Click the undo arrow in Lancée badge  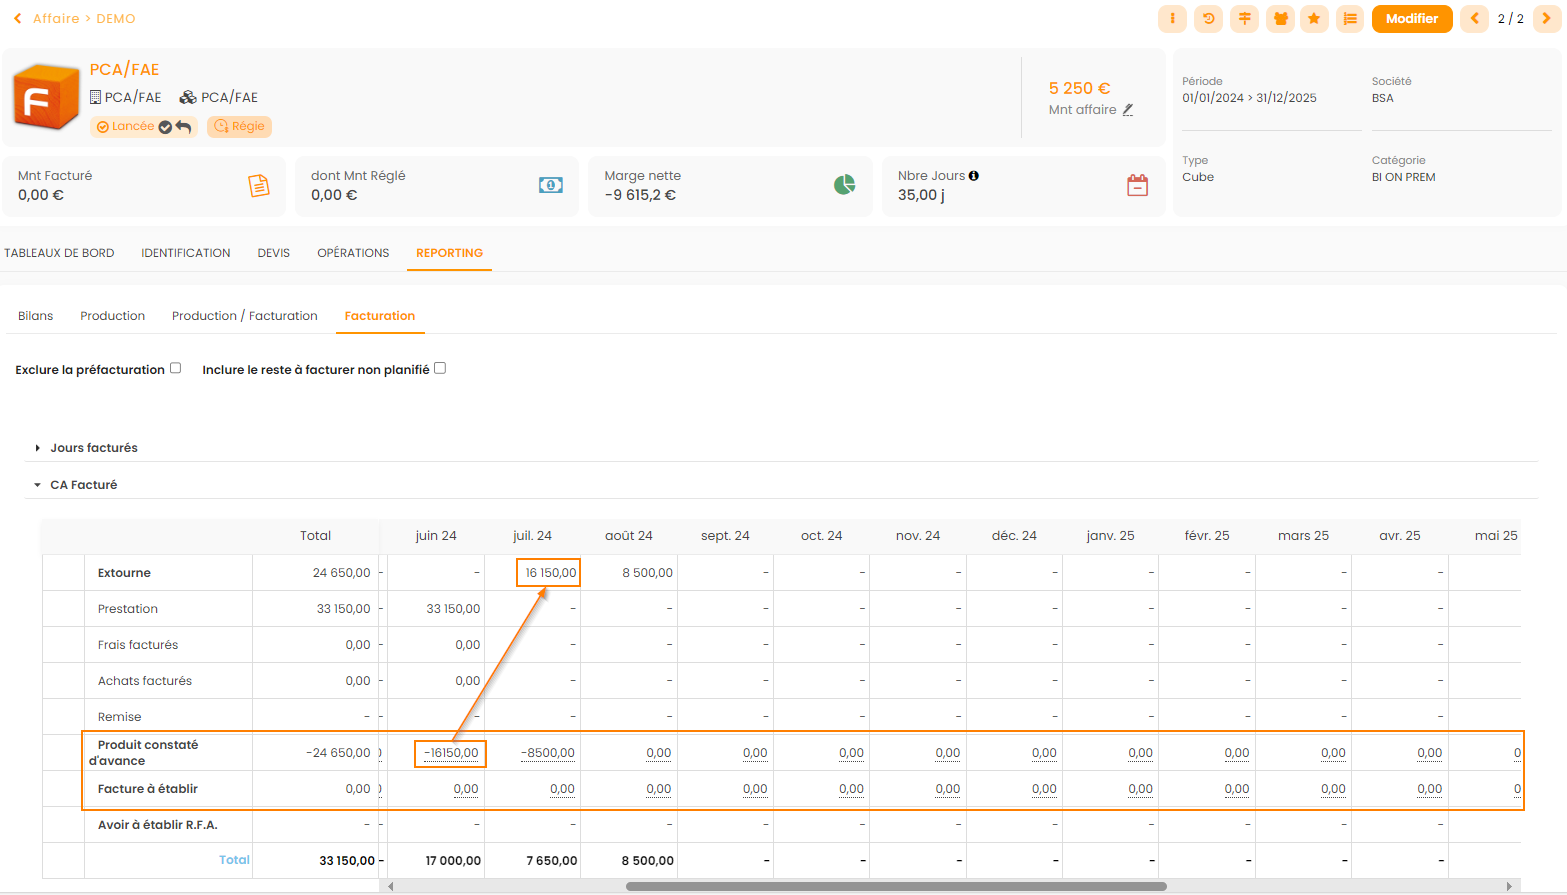pyautogui.click(x=184, y=127)
